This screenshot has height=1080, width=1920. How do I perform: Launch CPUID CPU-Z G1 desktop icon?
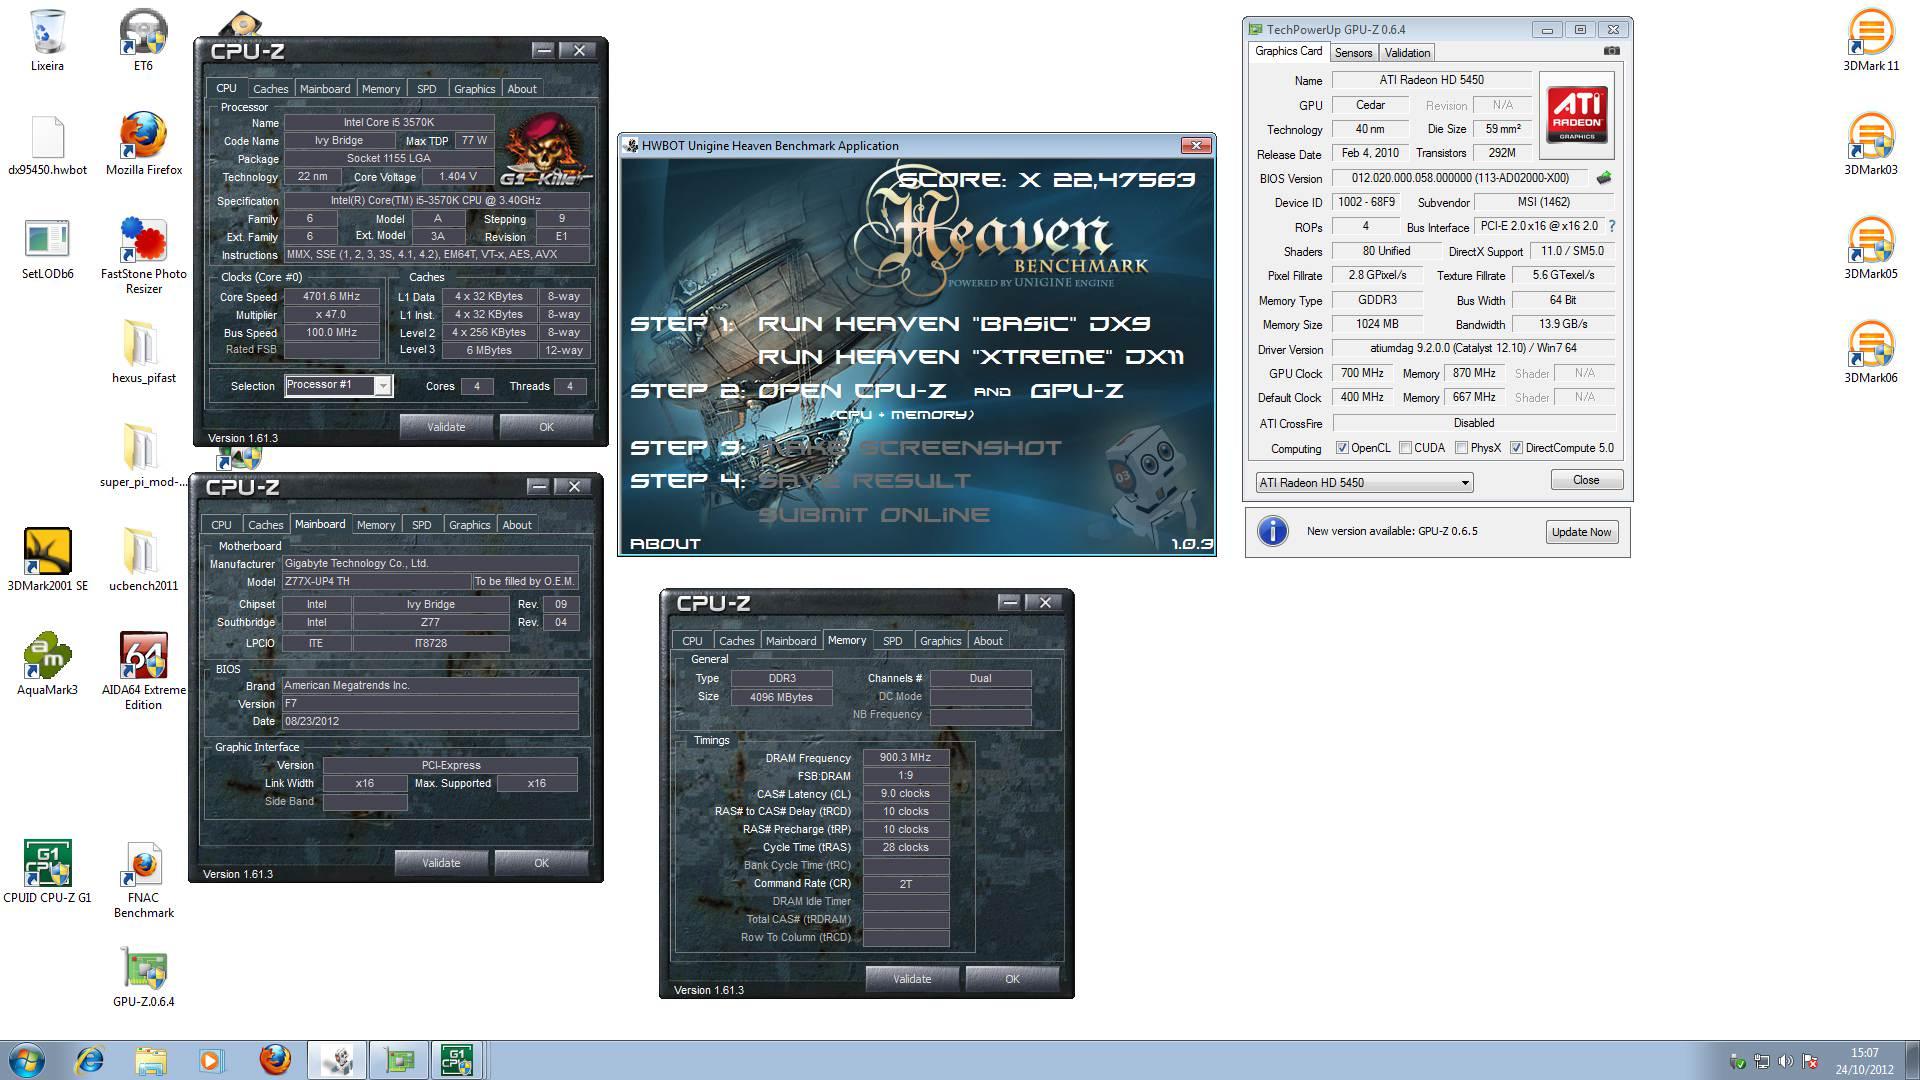[47, 872]
